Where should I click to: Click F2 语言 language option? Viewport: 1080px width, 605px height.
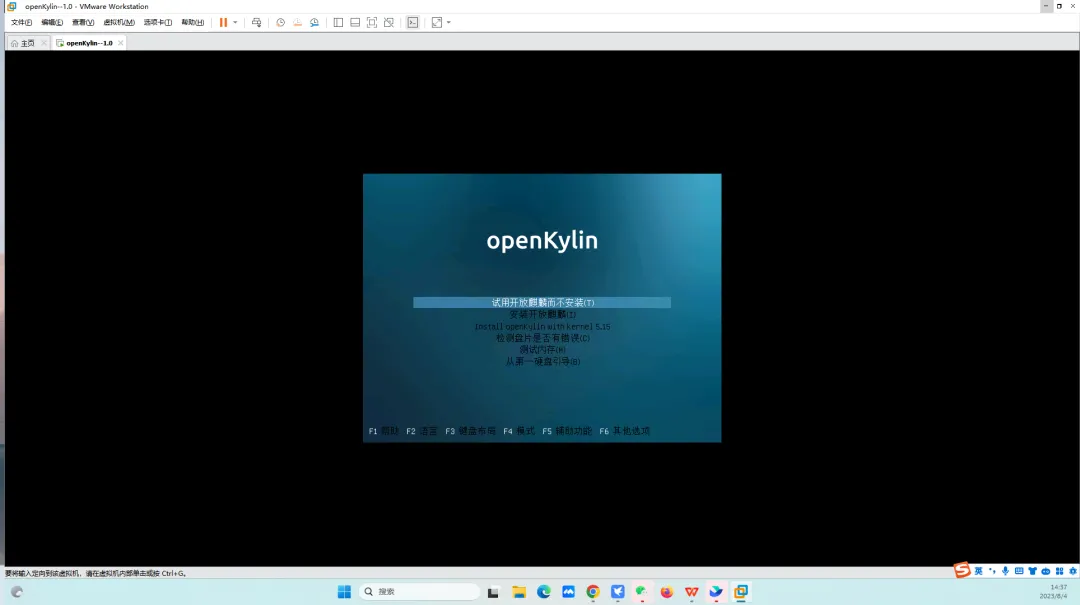[422, 431]
